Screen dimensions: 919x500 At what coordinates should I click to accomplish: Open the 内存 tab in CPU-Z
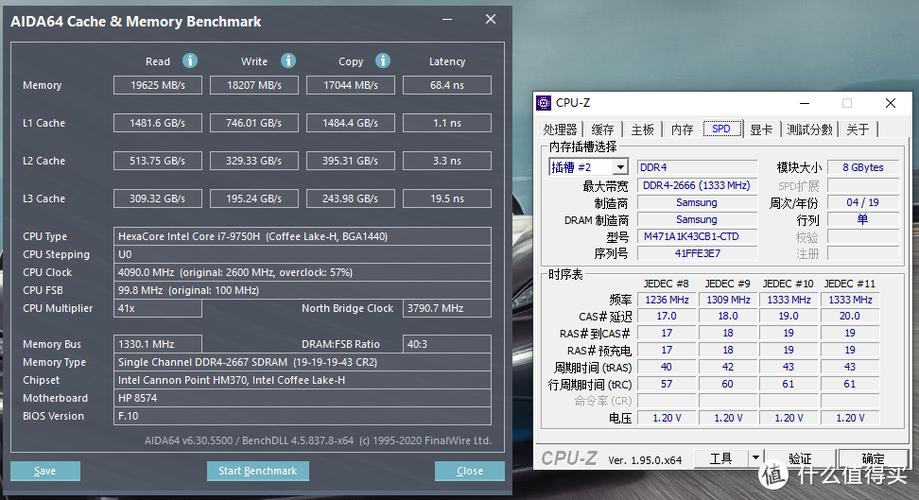pyautogui.click(x=682, y=129)
